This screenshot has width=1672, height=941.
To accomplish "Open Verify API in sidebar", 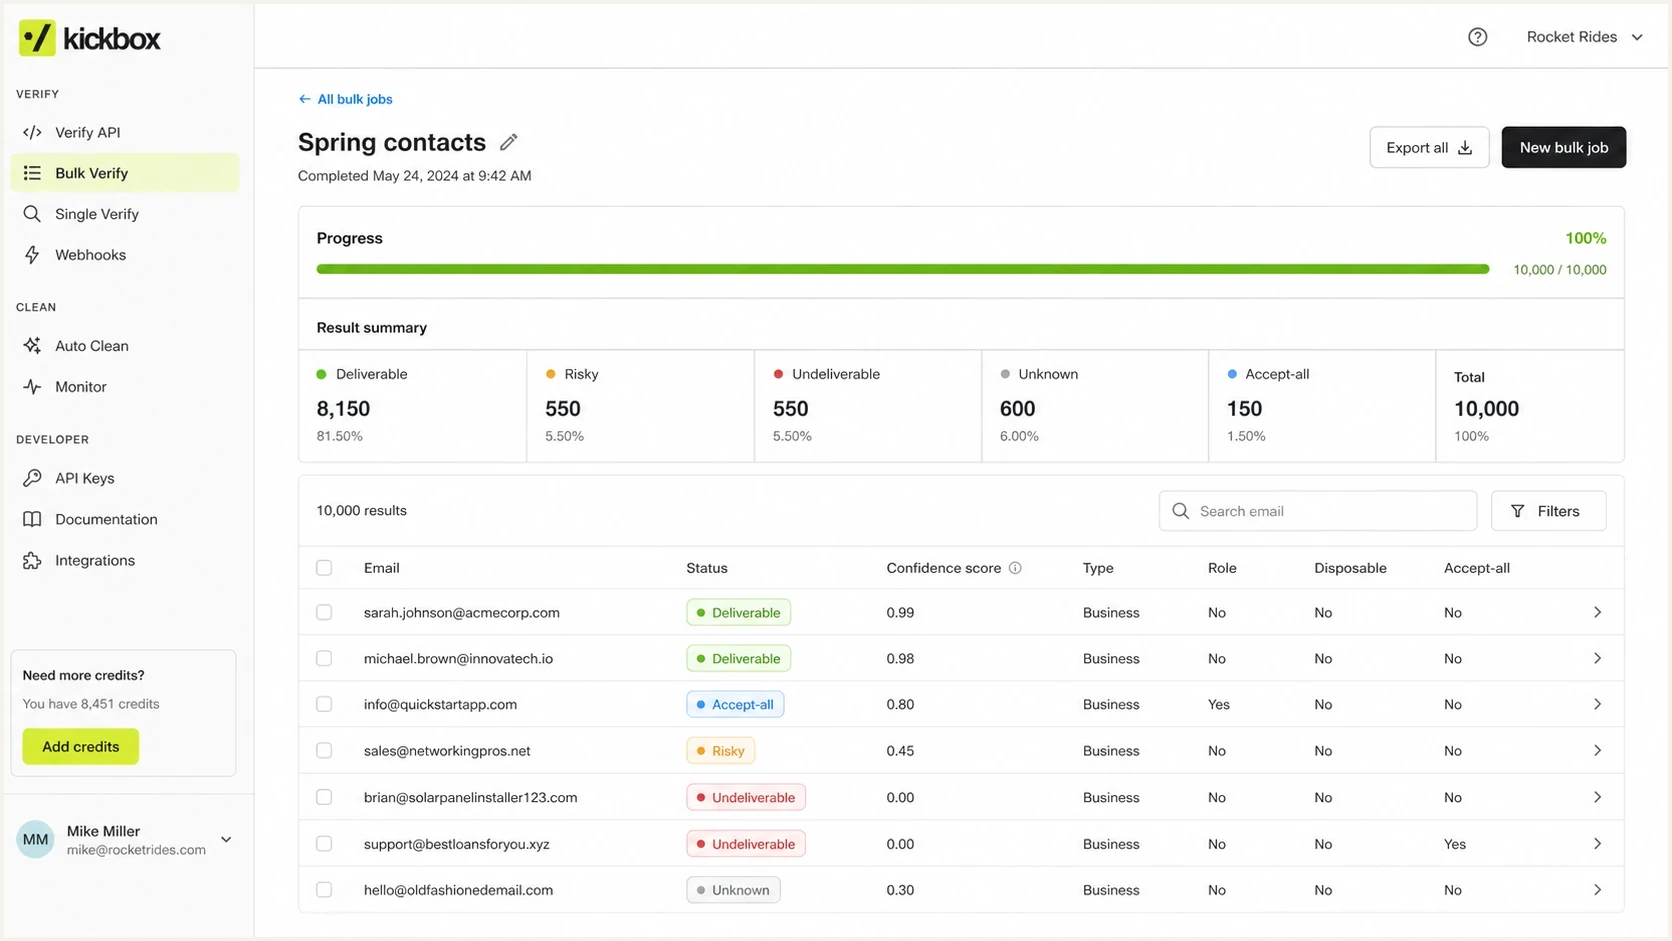I will click(x=125, y=132).
